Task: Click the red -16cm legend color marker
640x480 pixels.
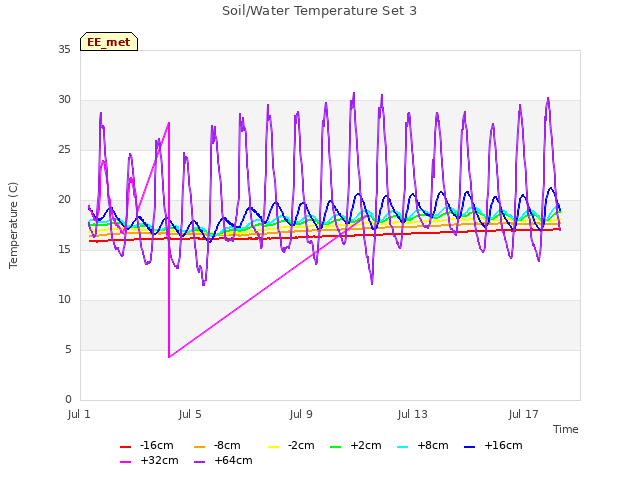Action: pos(125,447)
